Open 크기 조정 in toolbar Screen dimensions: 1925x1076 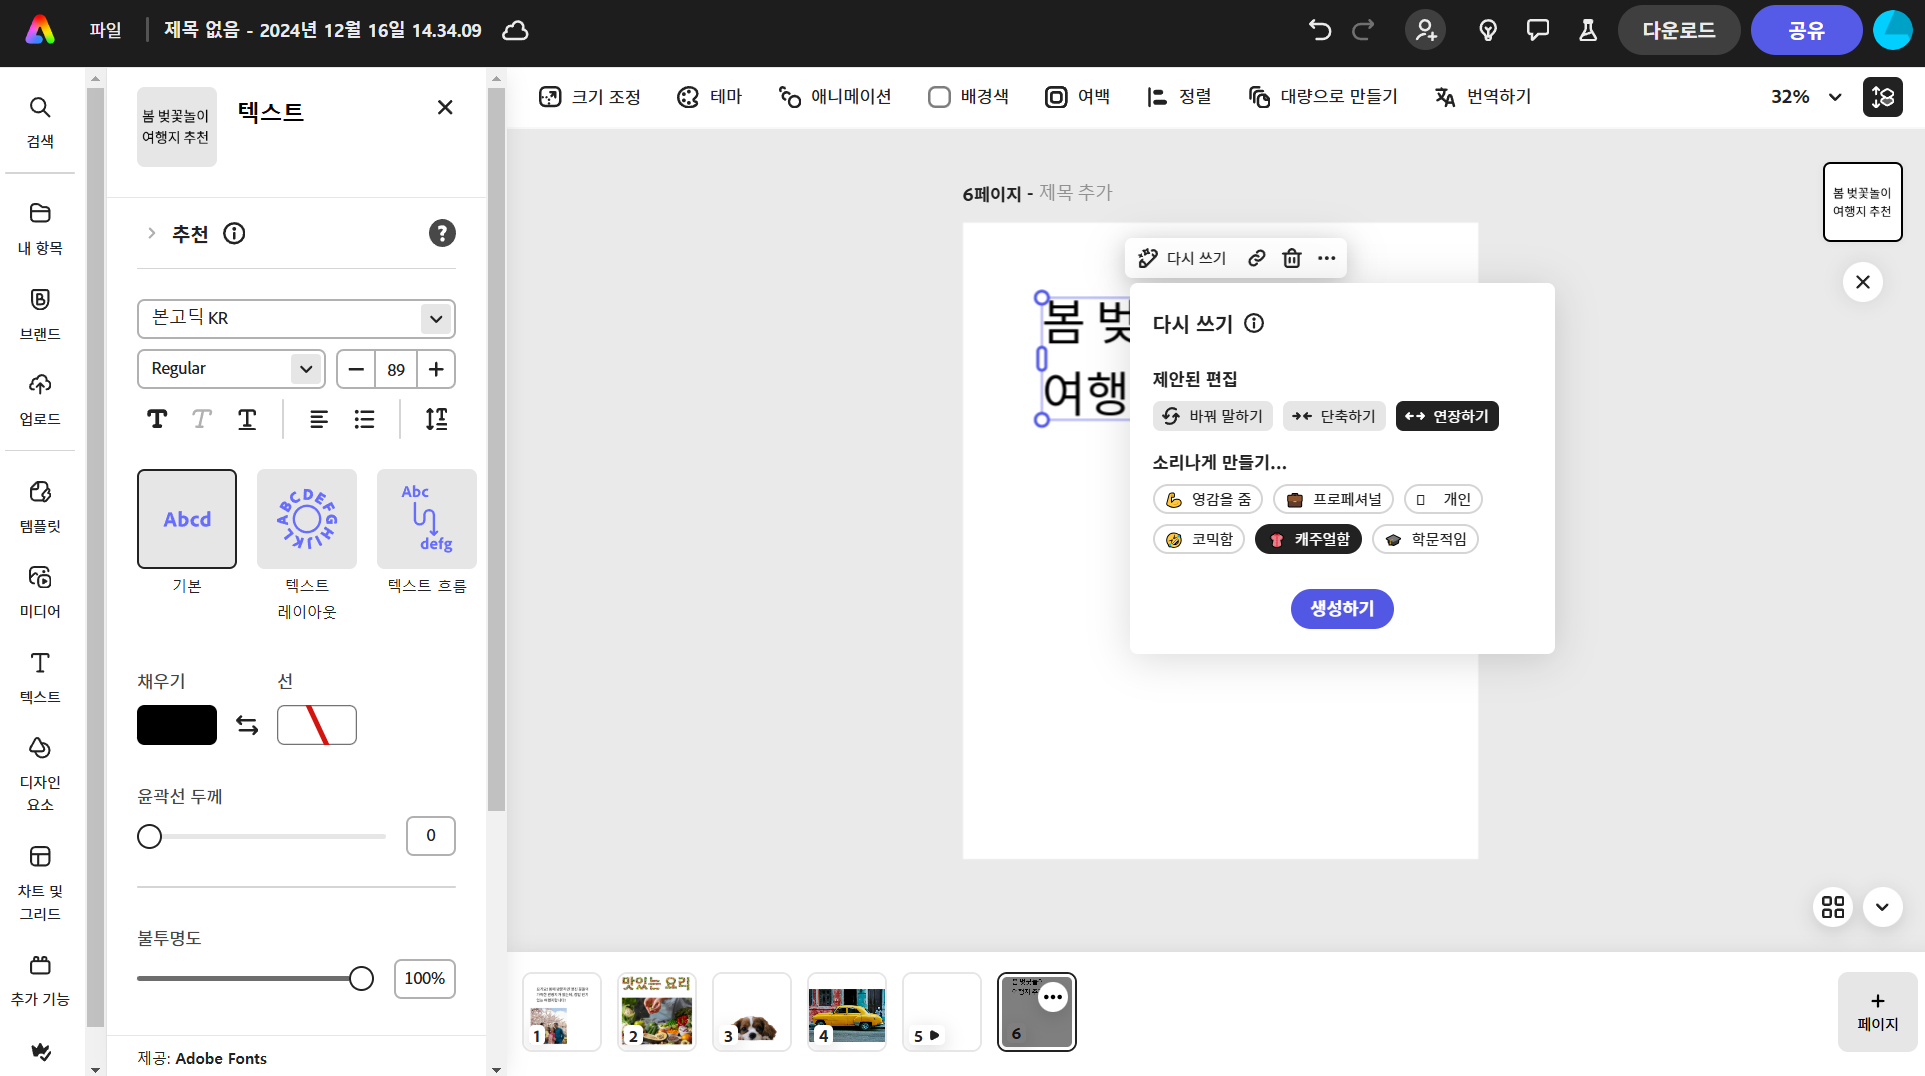tap(590, 97)
